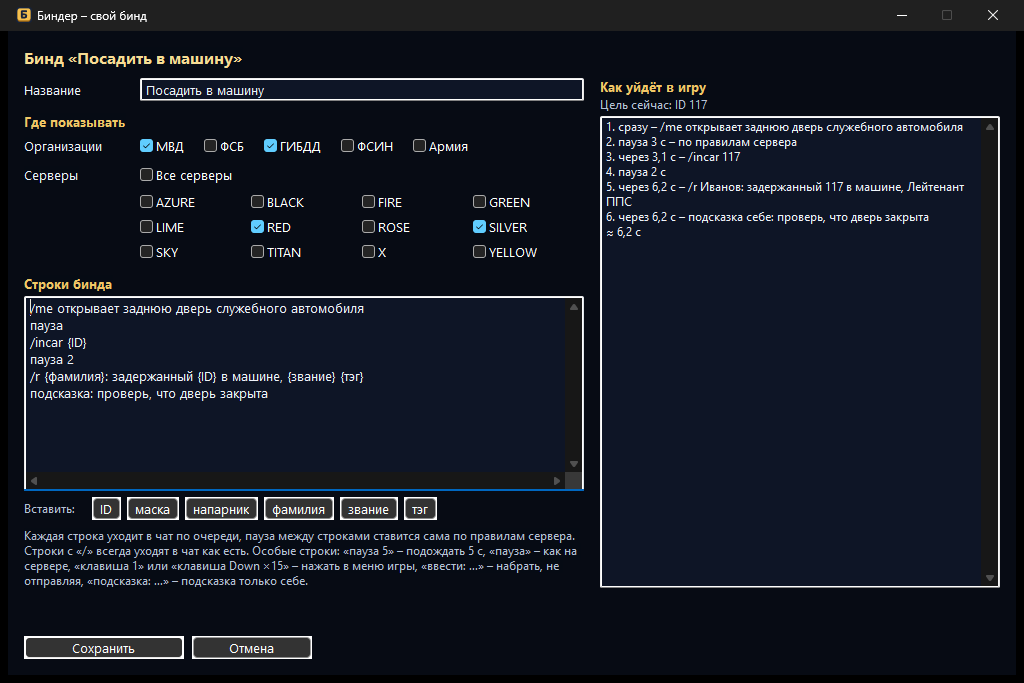This screenshot has height=683, width=1024.
Task: Check the TITAN server checkbox
Action: coord(257,251)
